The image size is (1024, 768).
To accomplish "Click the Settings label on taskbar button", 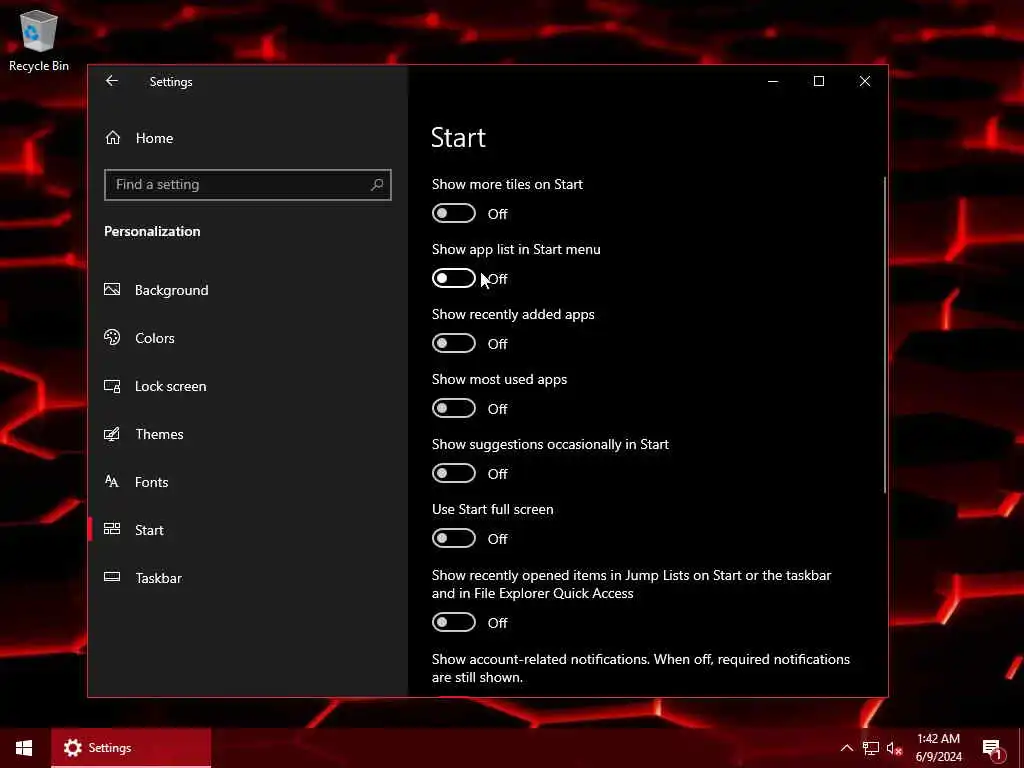I will pos(110,748).
